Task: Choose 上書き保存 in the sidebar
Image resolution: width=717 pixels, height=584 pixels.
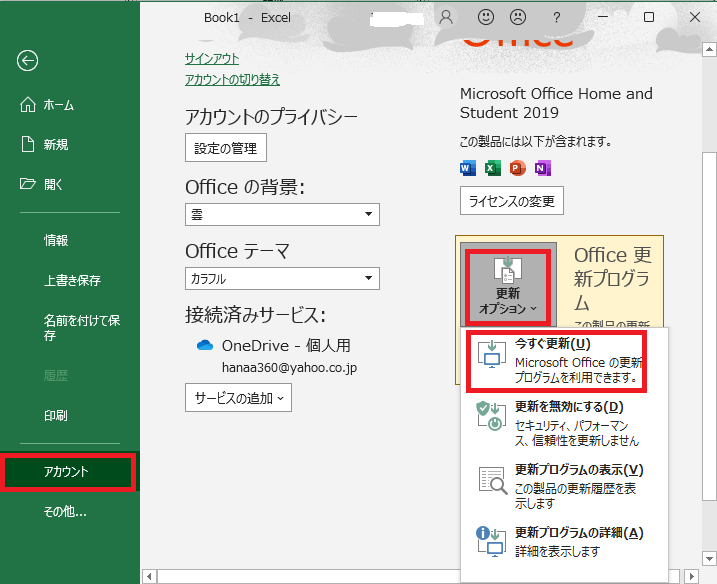Action: pyautogui.click(x=72, y=280)
